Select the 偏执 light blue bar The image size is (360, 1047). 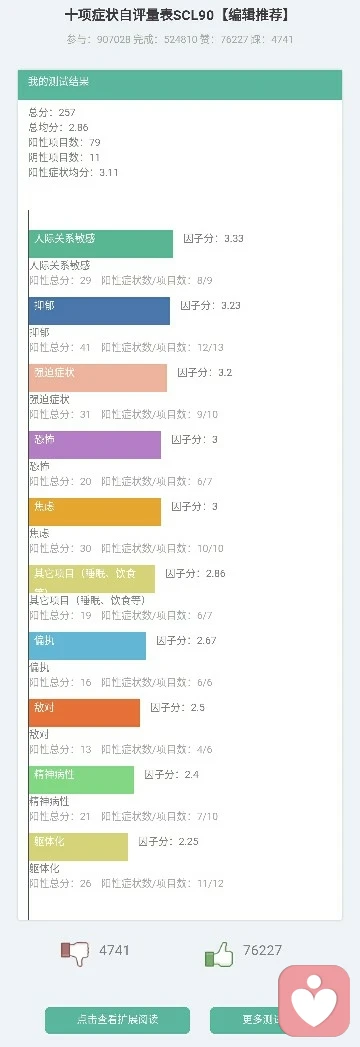click(87, 646)
